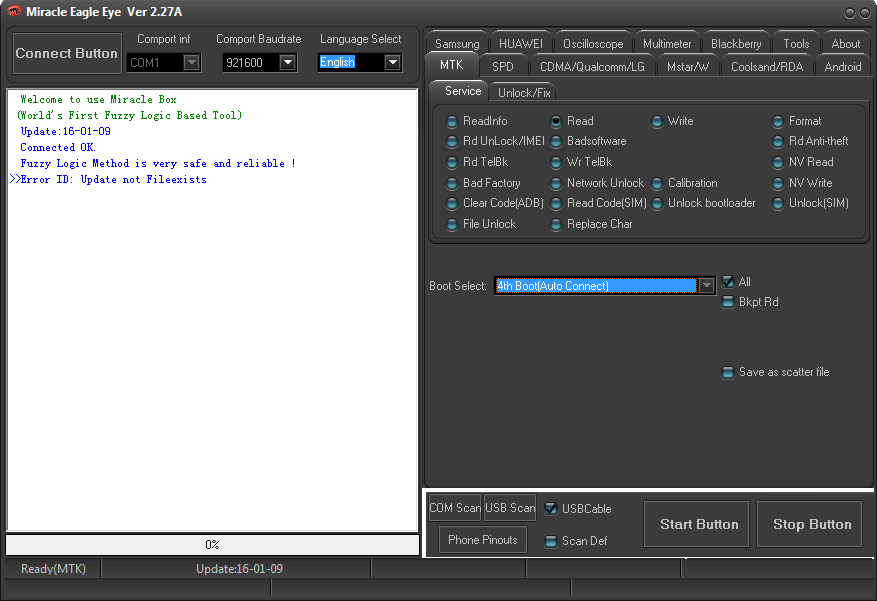The image size is (877, 601).
Task: Click the Update:16-01-09 status bar entry
Action: (x=239, y=569)
